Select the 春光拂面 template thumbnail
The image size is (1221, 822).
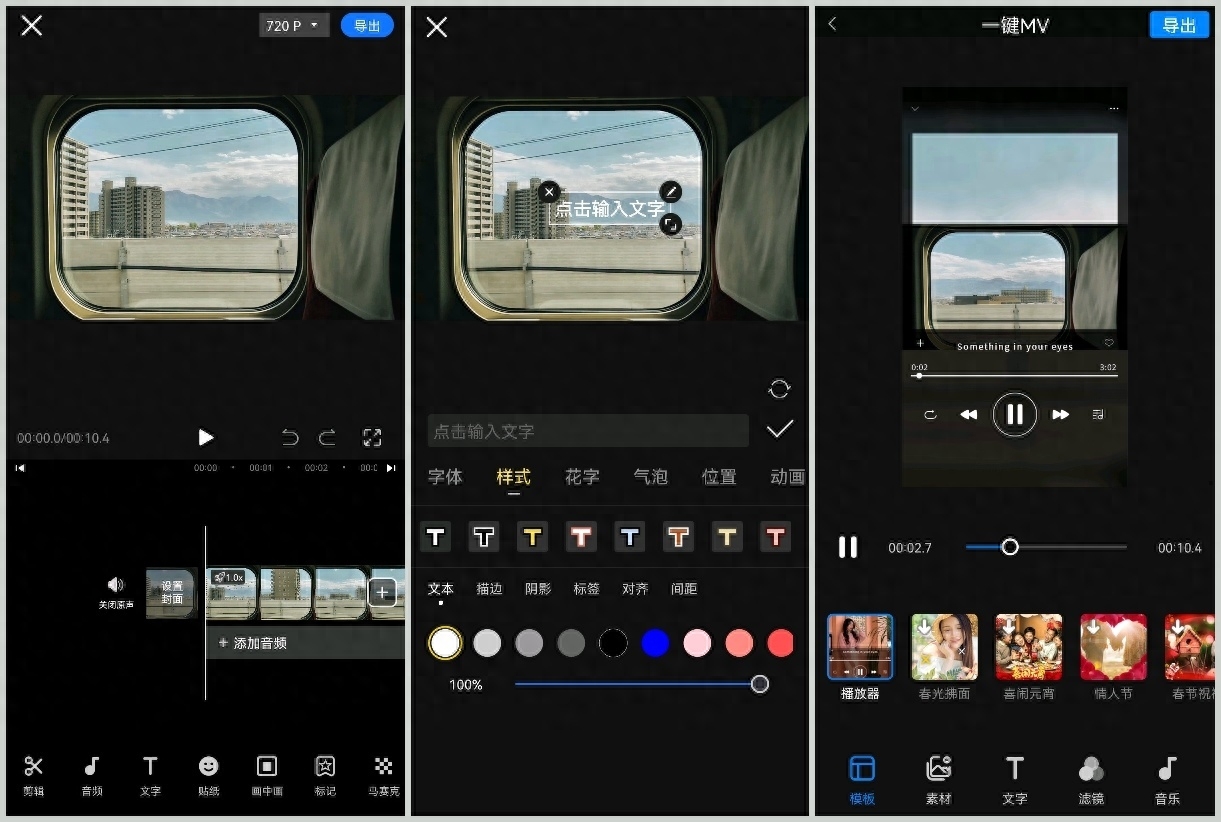pos(944,647)
